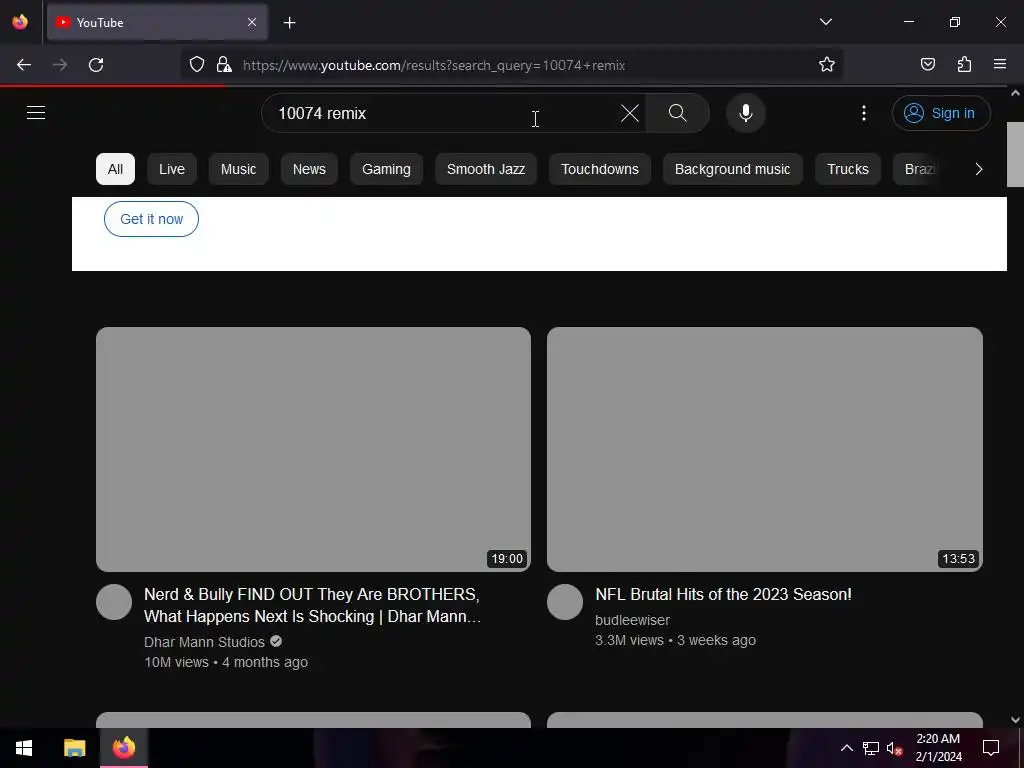1024x768 pixels.
Task: Click the Get it now button
Action: (152, 219)
